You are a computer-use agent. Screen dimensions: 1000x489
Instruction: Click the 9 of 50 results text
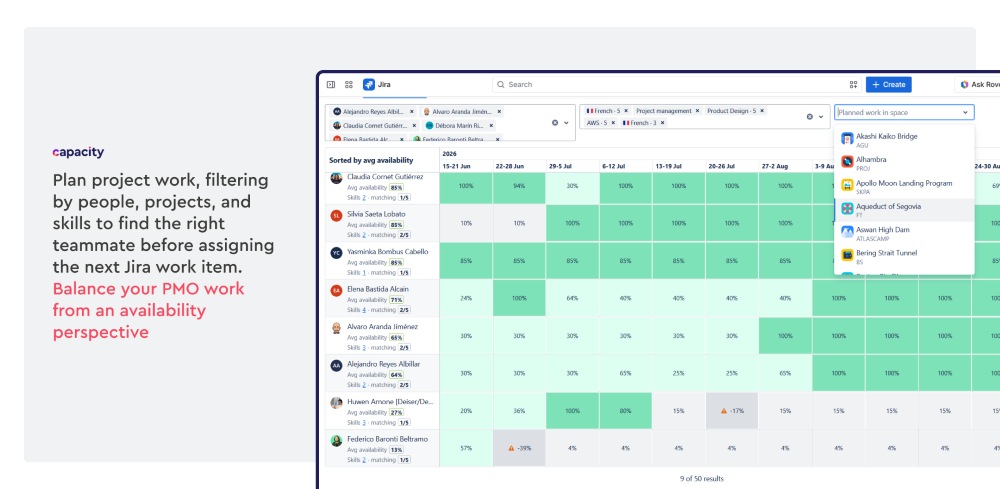[702, 478]
